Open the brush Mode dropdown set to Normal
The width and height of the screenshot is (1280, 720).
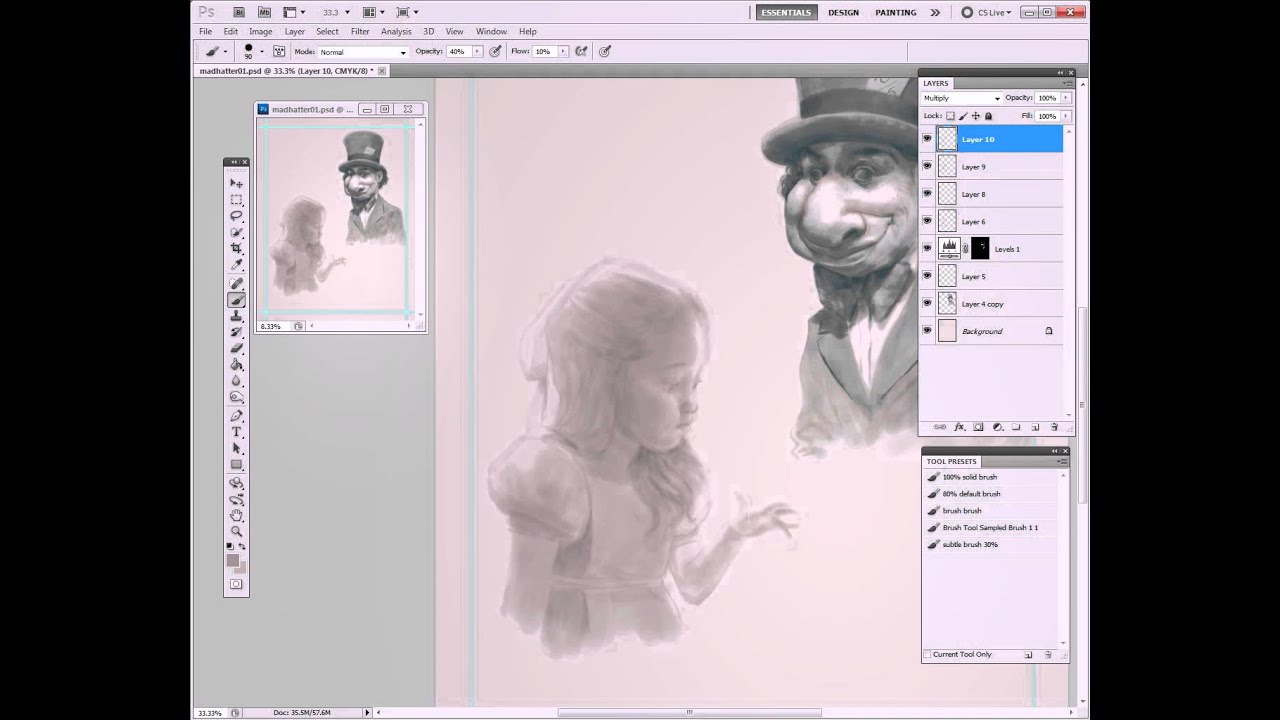(x=362, y=52)
